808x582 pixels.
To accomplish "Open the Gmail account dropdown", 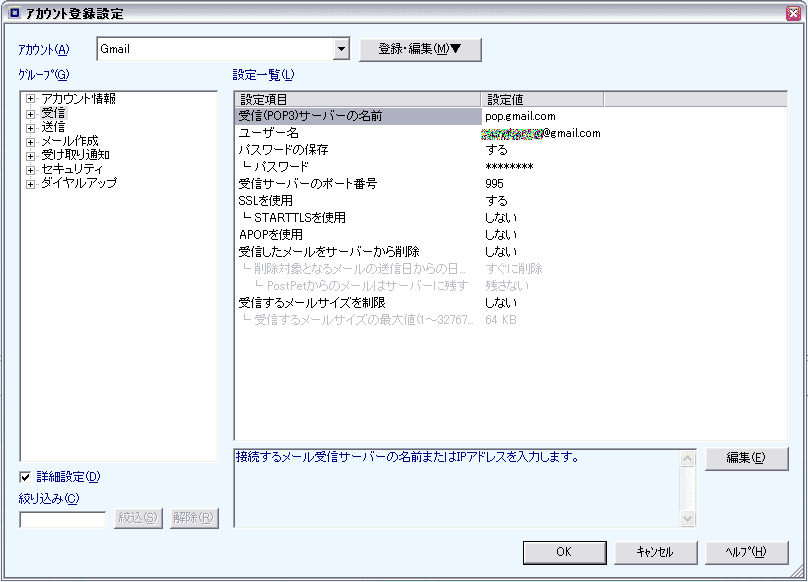I will coord(341,49).
